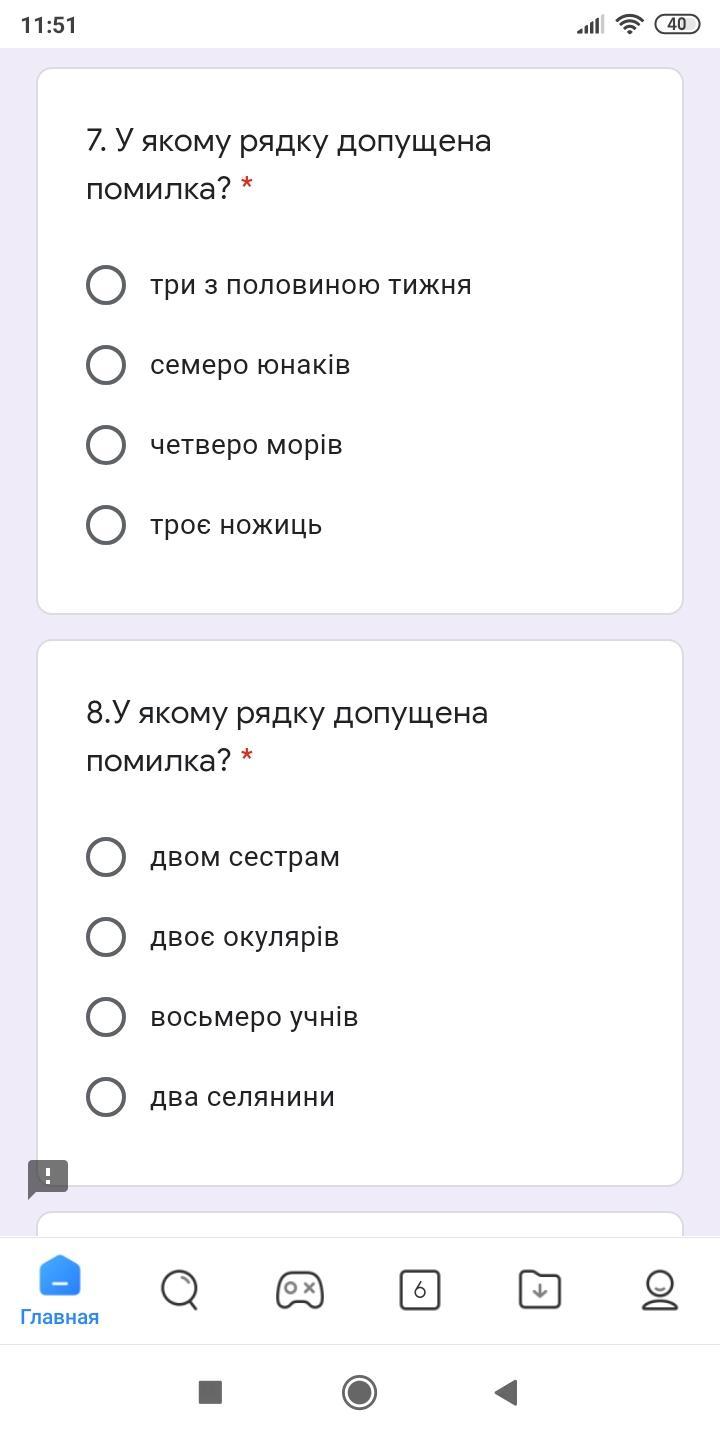The image size is (720, 1440).
Task: Tap the battery indicator in status bar
Action: click(677, 24)
